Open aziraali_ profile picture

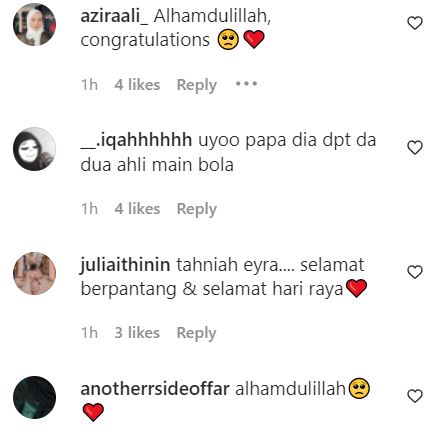click(34, 24)
